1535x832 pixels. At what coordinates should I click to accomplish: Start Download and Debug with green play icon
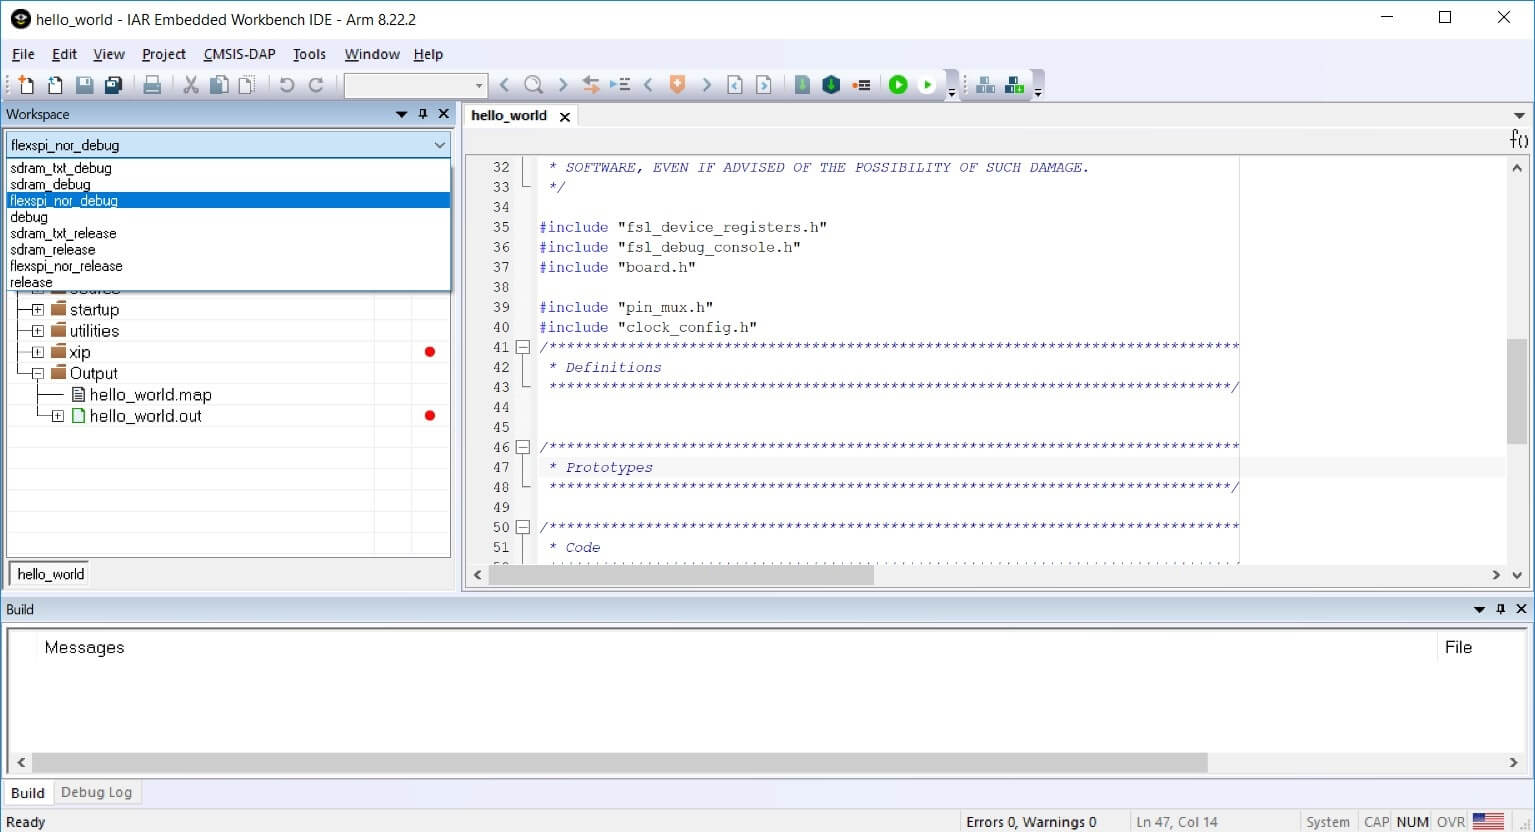[x=897, y=85]
